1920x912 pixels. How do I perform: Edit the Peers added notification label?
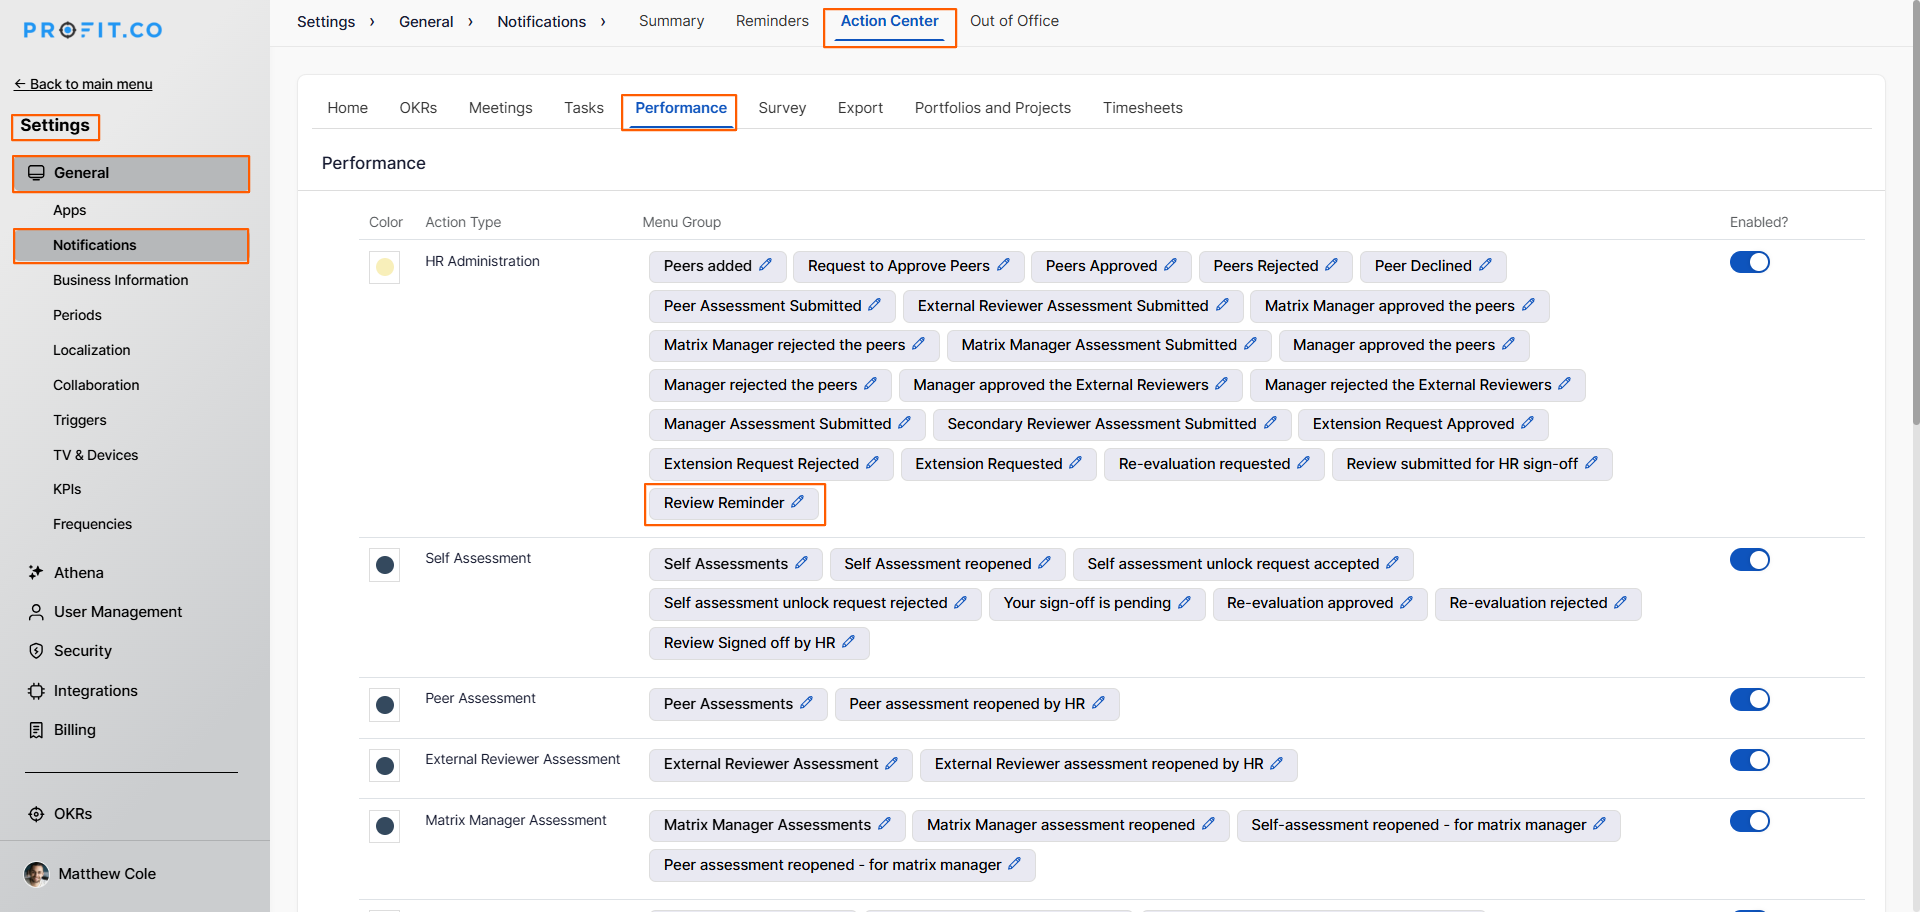(765, 265)
